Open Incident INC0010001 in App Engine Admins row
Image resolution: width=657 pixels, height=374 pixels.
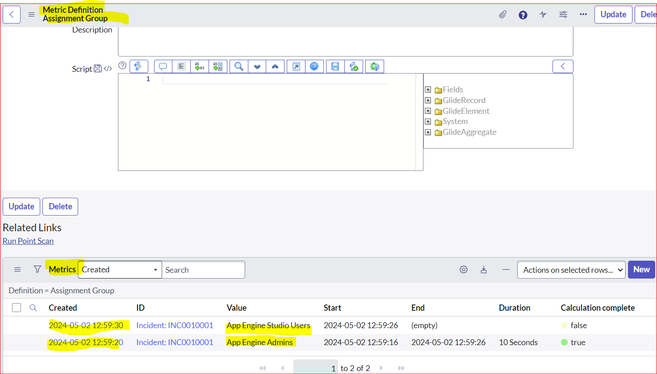175,342
